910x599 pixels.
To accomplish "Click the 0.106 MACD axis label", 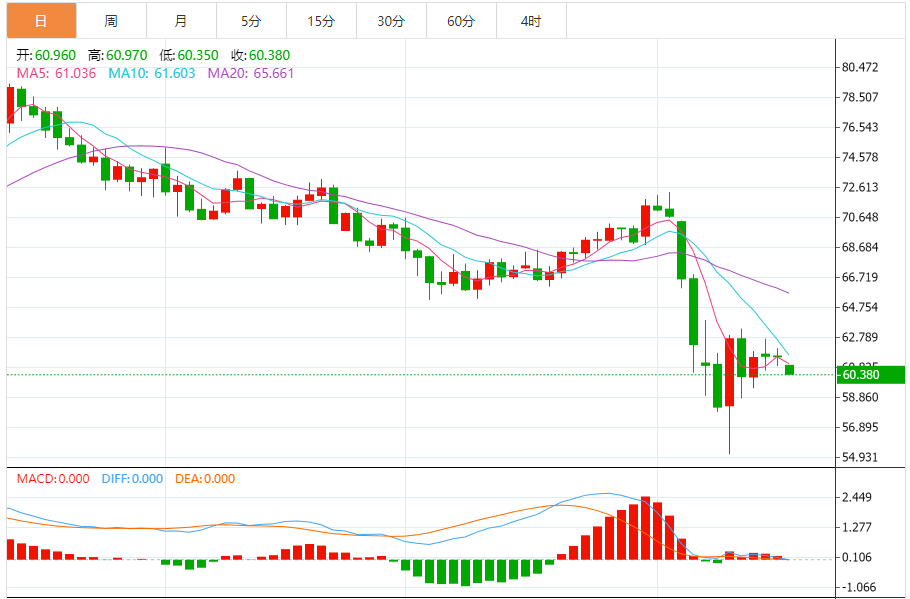I will [857, 558].
